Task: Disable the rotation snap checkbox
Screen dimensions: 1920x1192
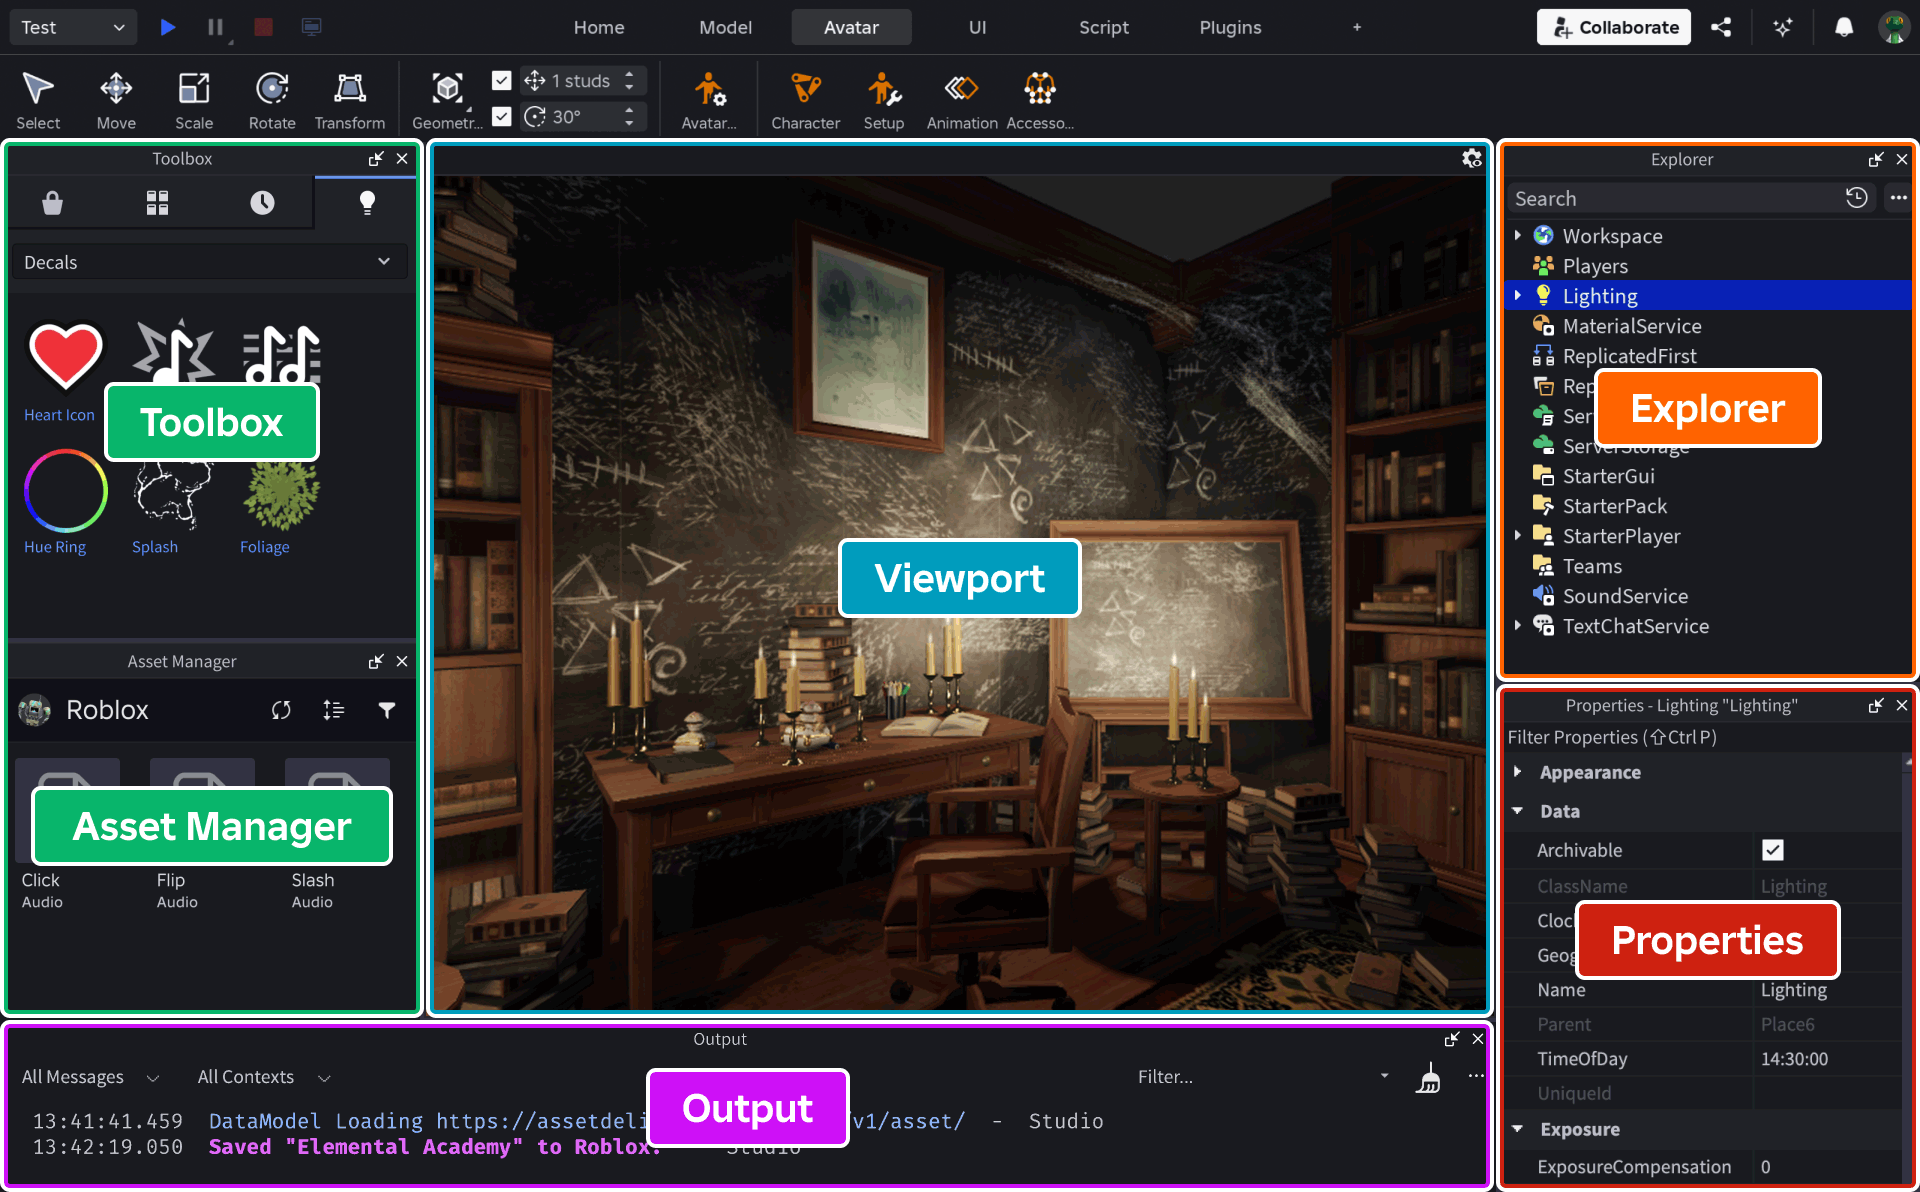Action: click(501, 116)
